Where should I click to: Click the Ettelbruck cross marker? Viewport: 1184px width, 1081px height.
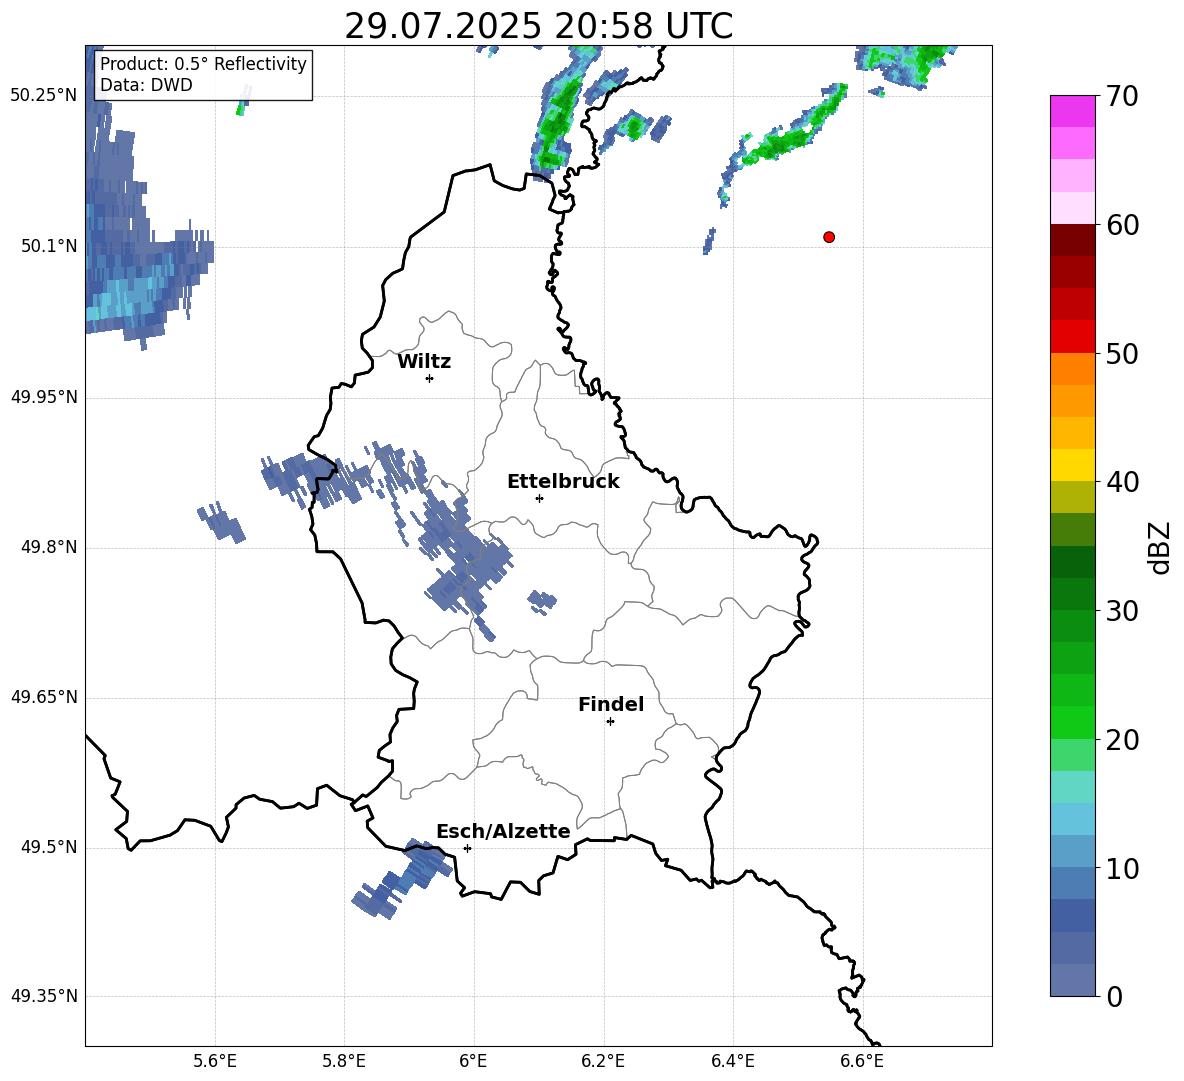coord(539,498)
